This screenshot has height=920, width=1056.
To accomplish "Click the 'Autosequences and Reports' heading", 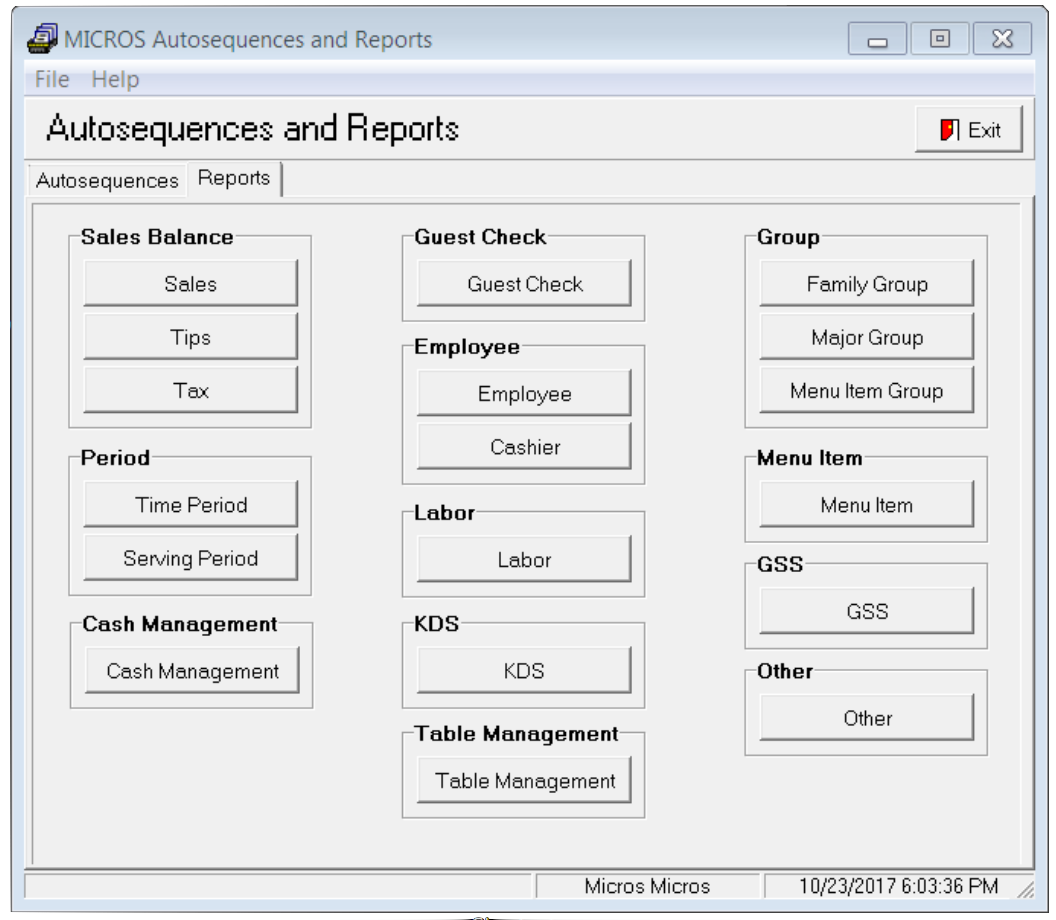I will (253, 128).
